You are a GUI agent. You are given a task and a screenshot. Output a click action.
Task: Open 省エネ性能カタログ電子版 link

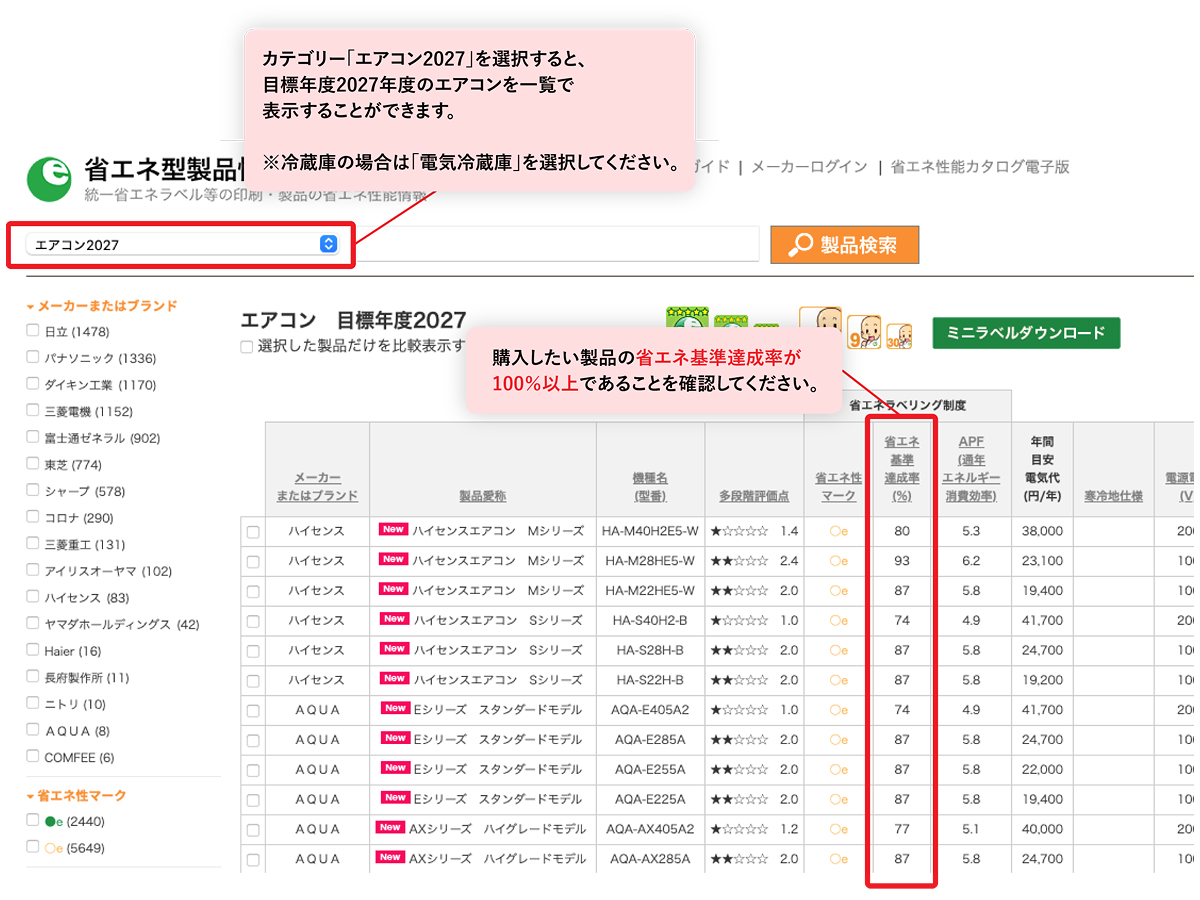(x=980, y=167)
